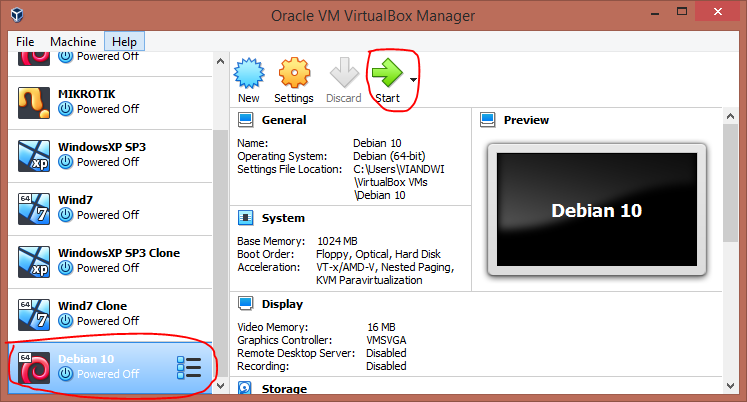The height and width of the screenshot is (402, 747).
Task: Open Settings gear for selected VM
Action: tap(294, 73)
